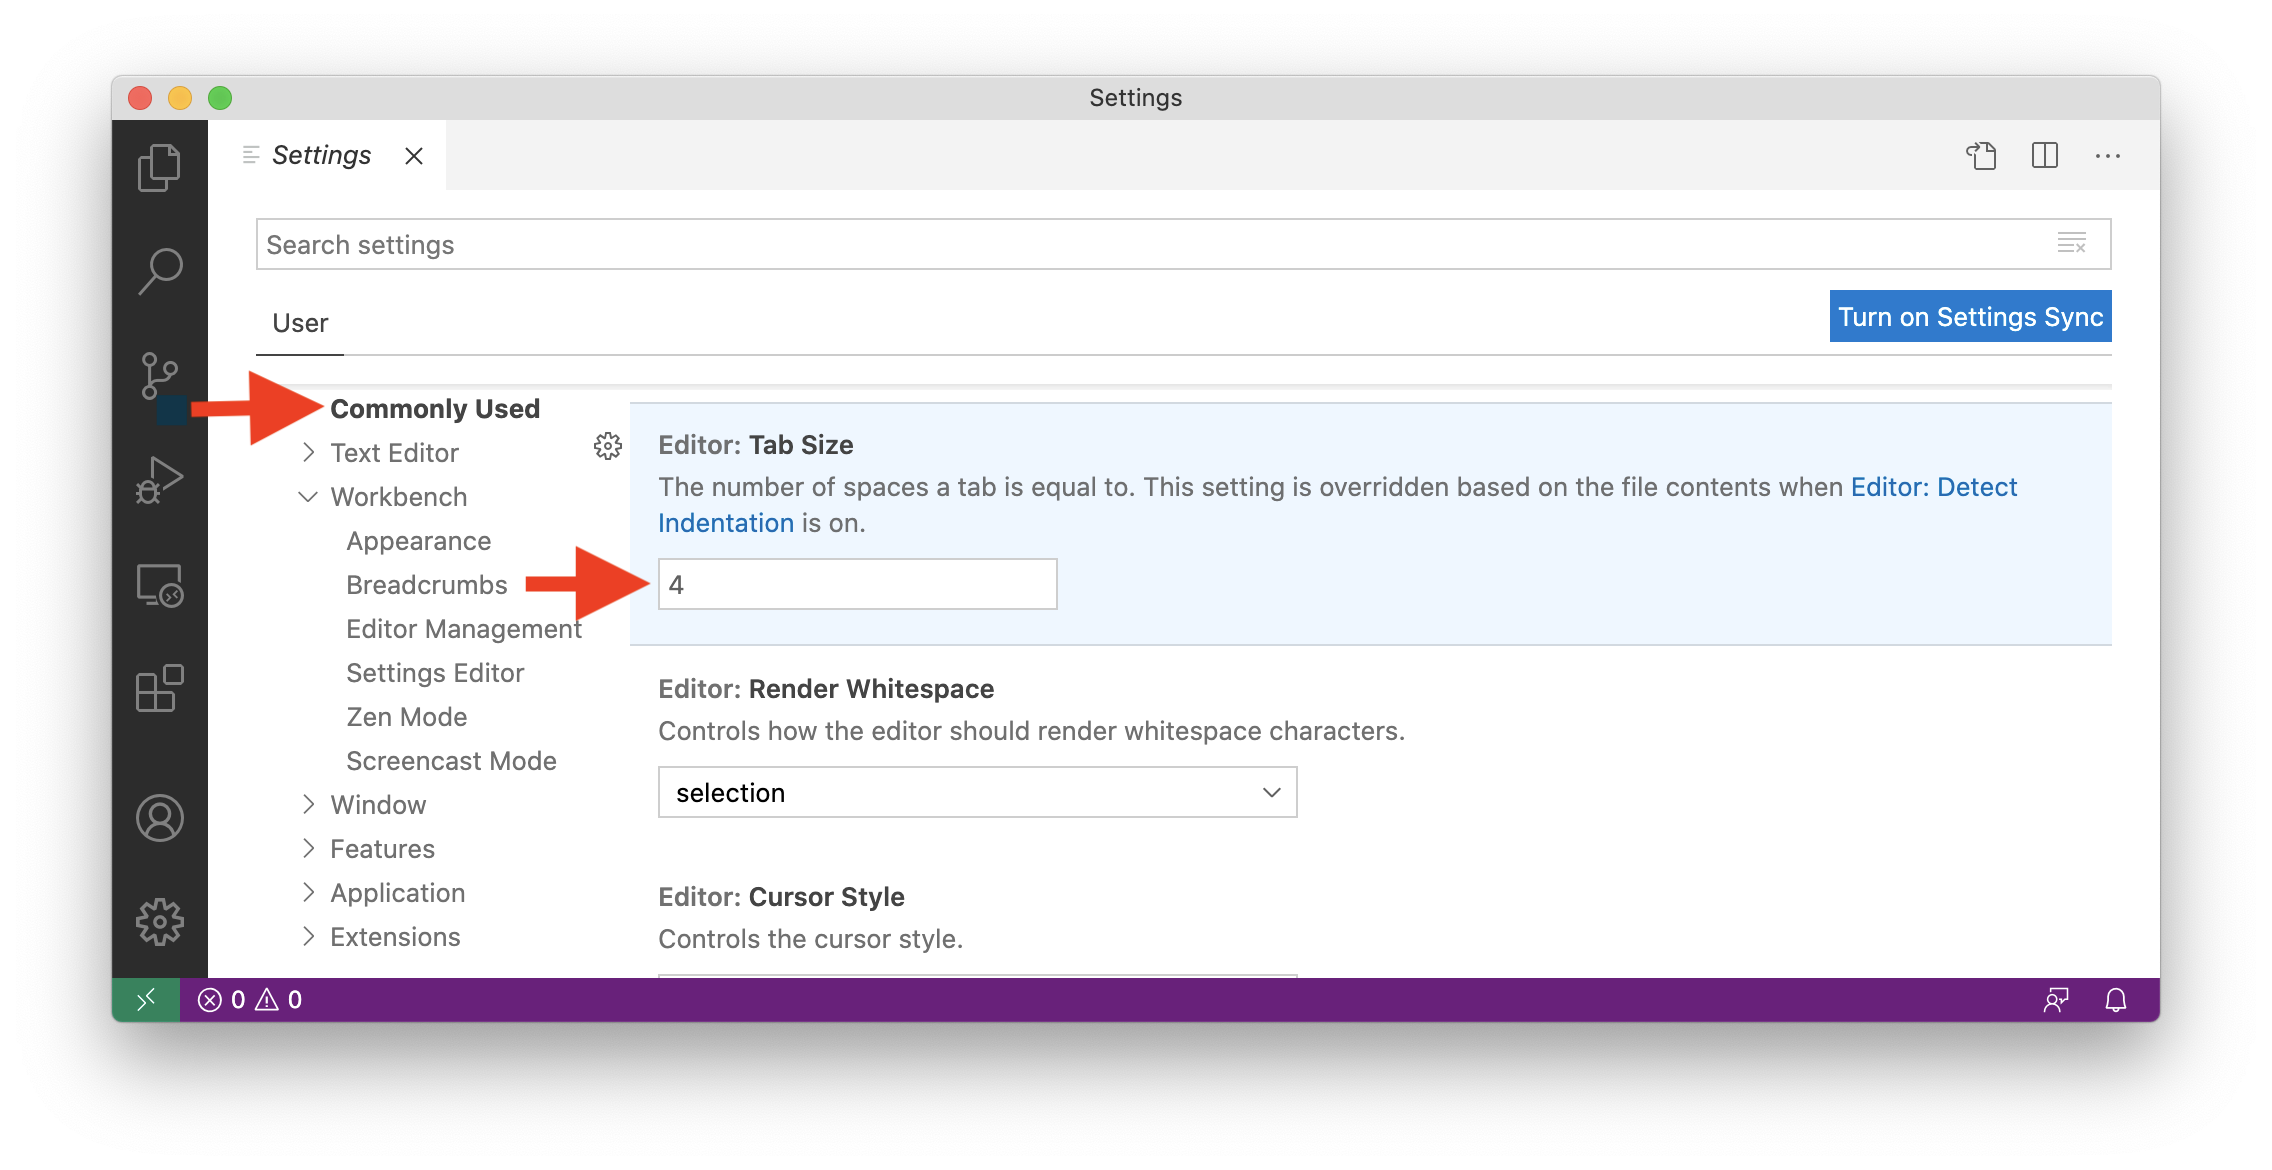Open the Search view icon
The width and height of the screenshot is (2272, 1170).
(159, 271)
